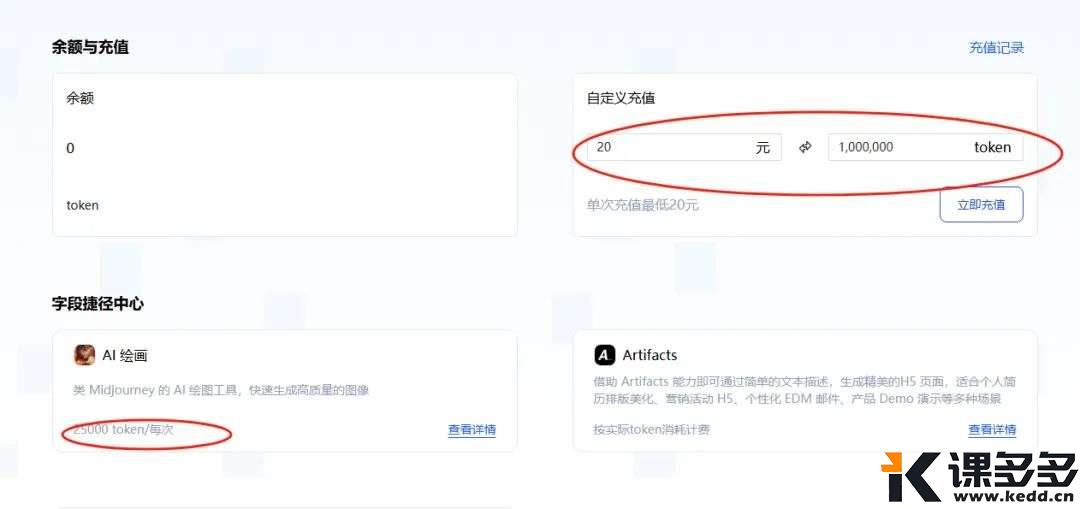Click the token unit label under the balance
The height and width of the screenshot is (509, 1080).
coord(82,205)
